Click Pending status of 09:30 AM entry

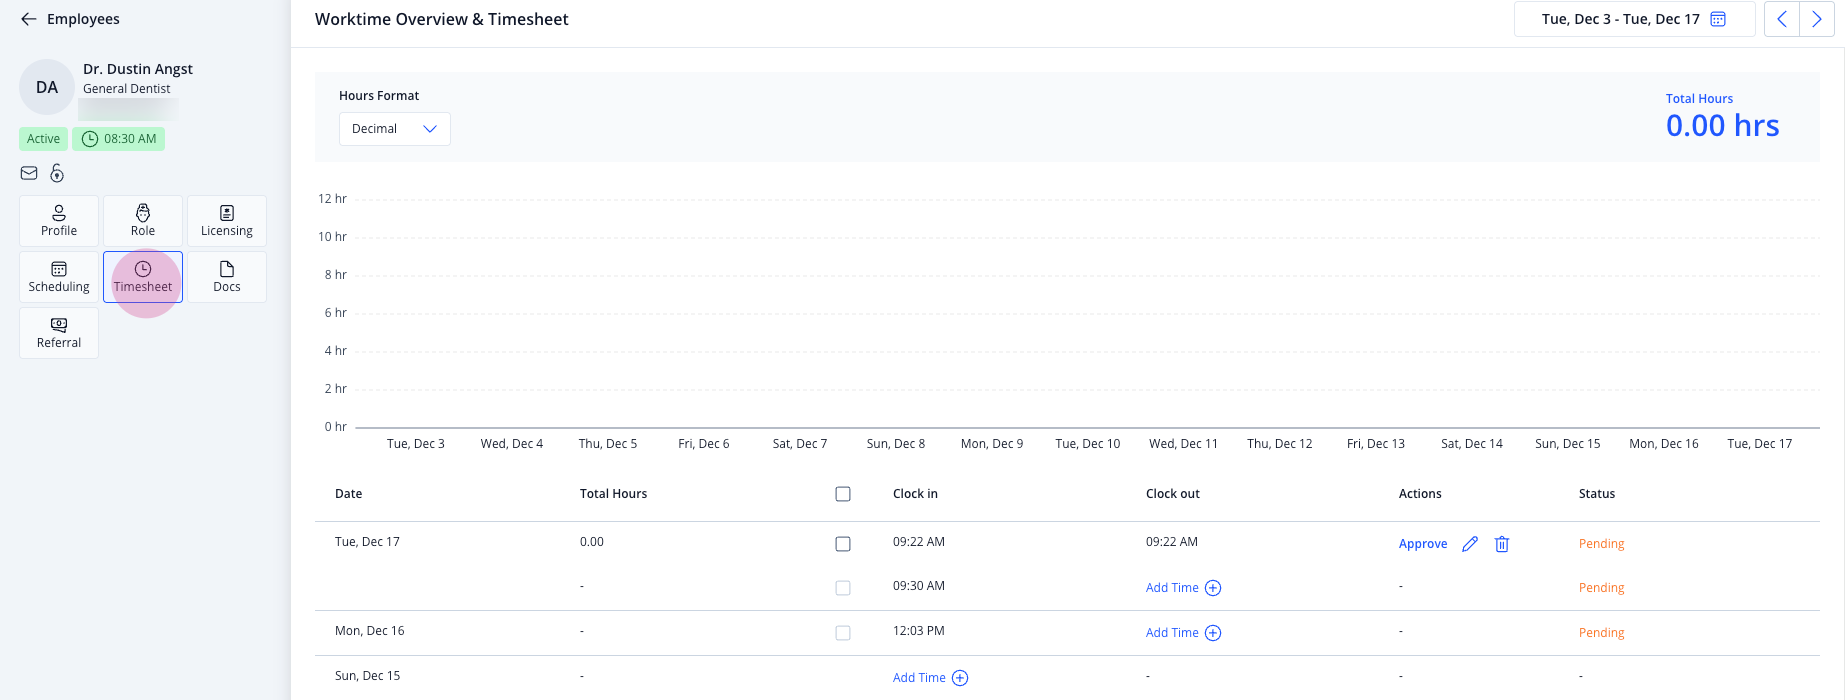[1601, 588]
